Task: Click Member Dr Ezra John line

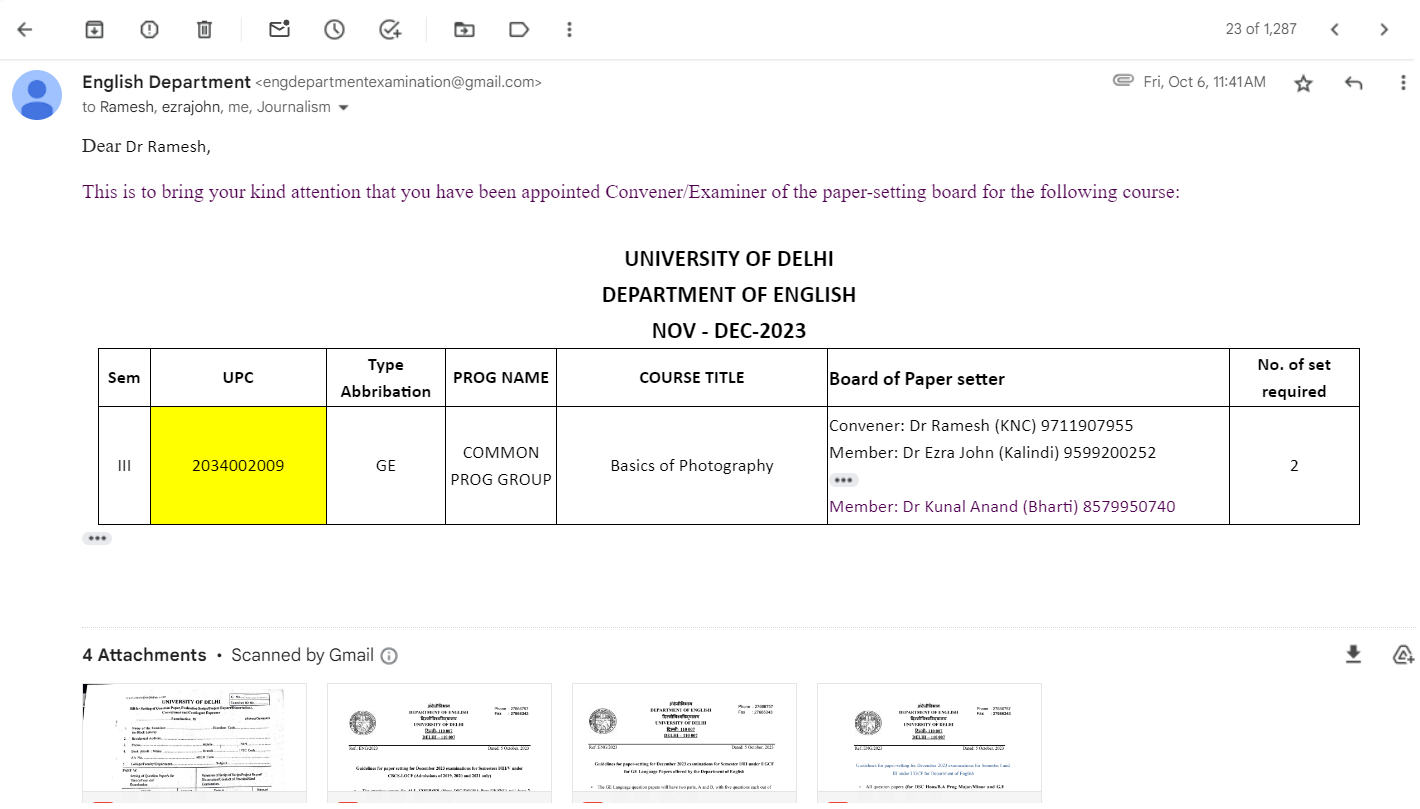Action: (x=992, y=452)
